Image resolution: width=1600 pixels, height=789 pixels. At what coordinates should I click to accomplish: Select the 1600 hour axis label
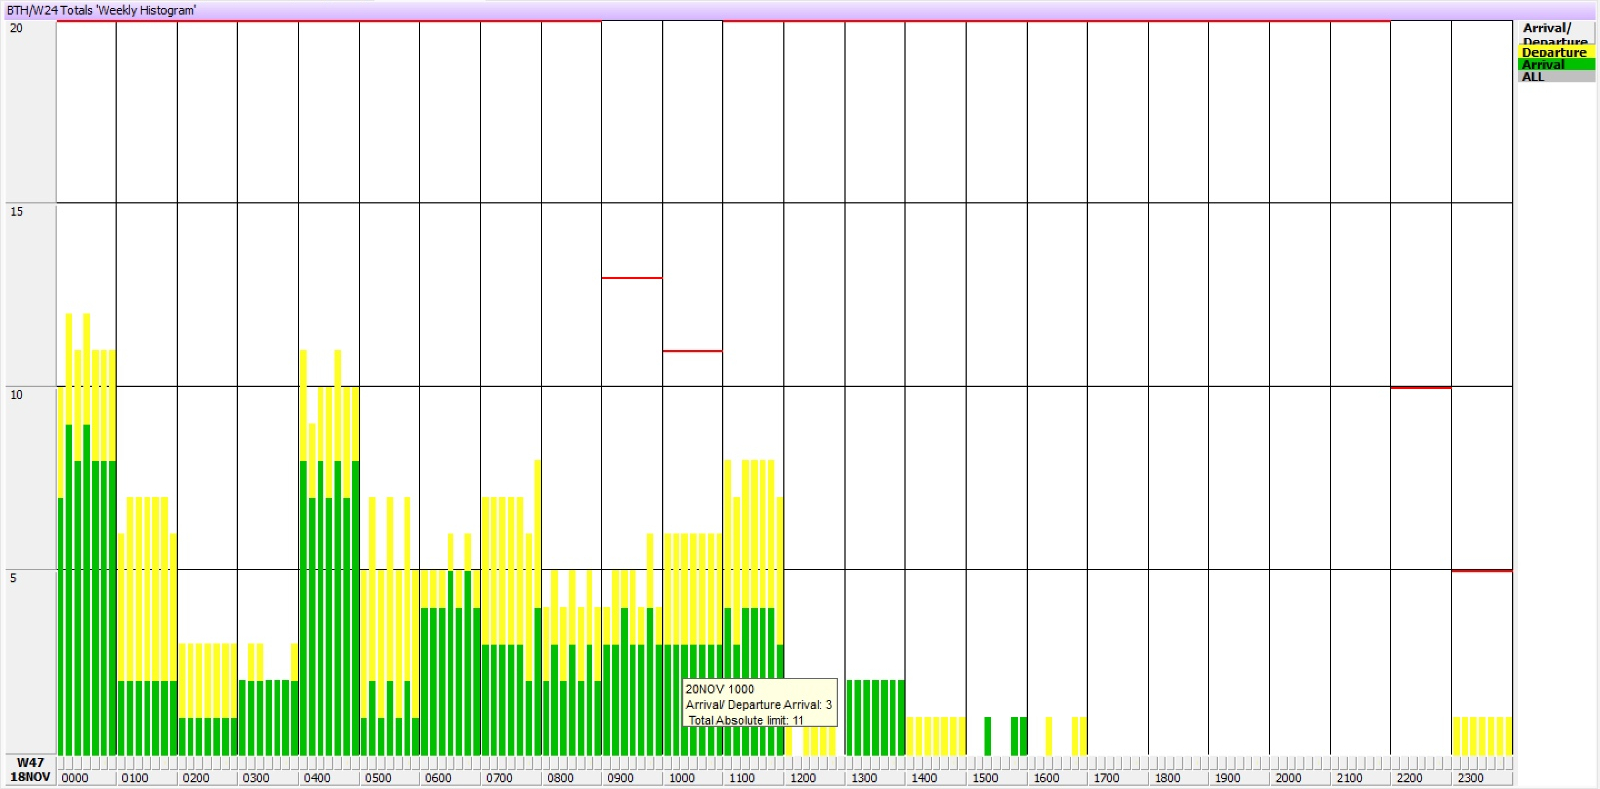(x=1046, y=778)
